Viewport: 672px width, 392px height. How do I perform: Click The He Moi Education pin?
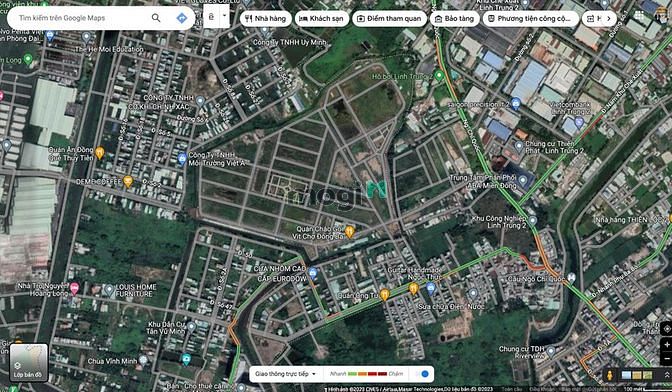pyautogui.click(x=87, y=37)
